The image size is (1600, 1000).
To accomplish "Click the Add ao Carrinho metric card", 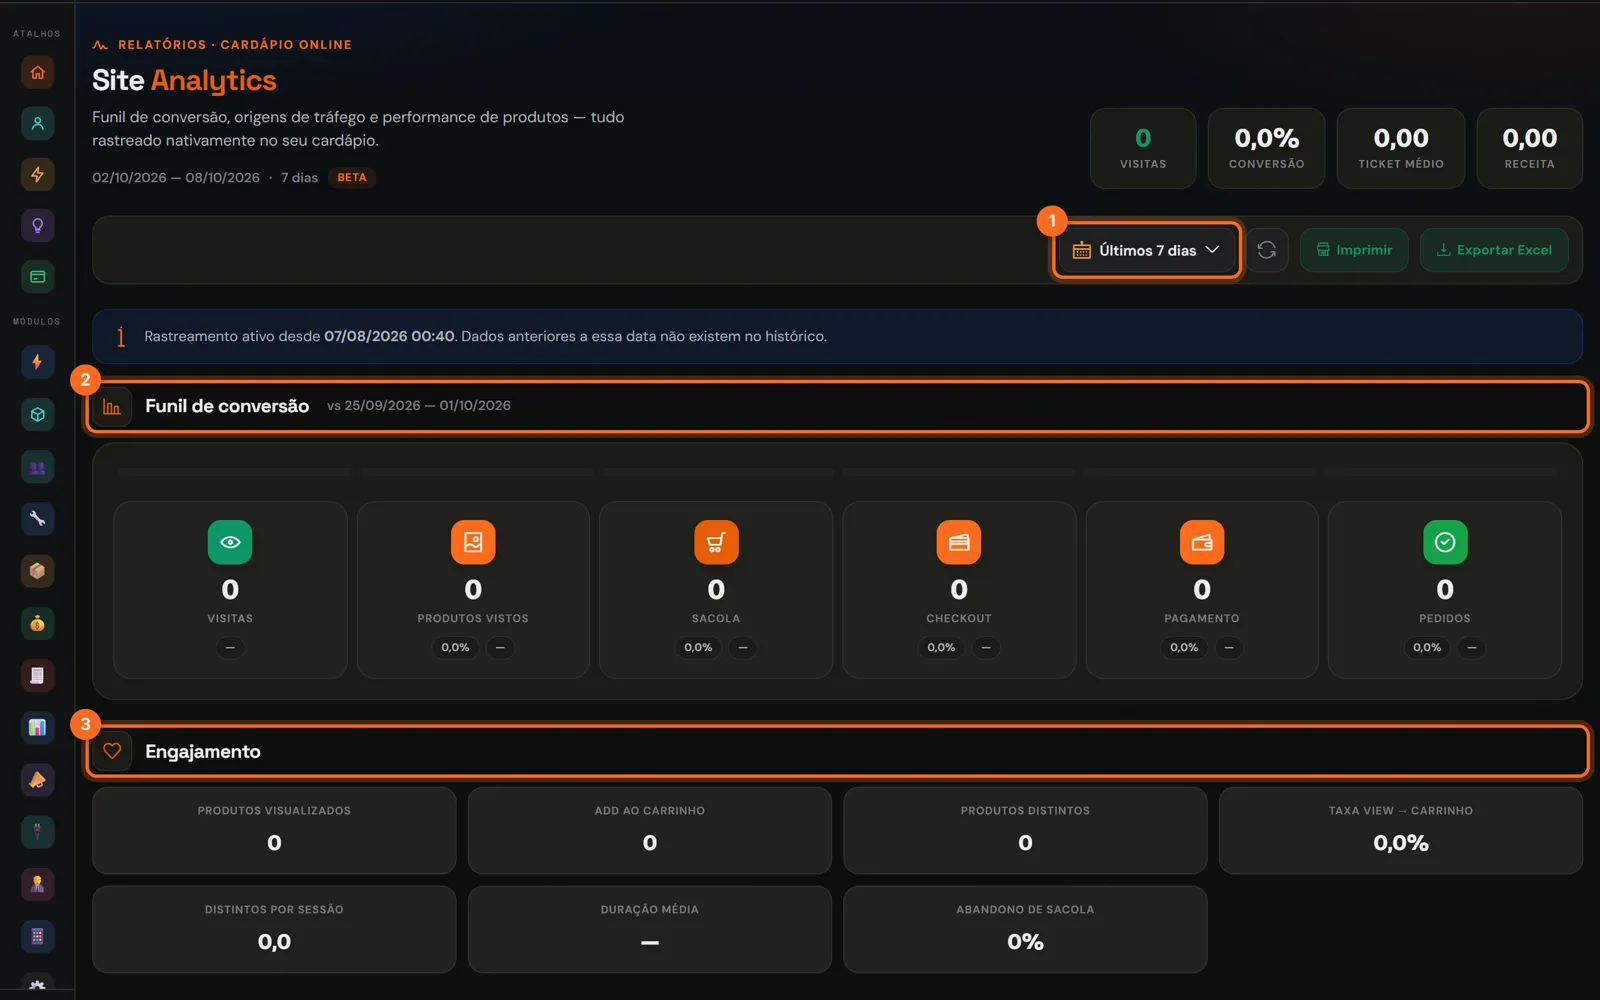I will (650, 830).
